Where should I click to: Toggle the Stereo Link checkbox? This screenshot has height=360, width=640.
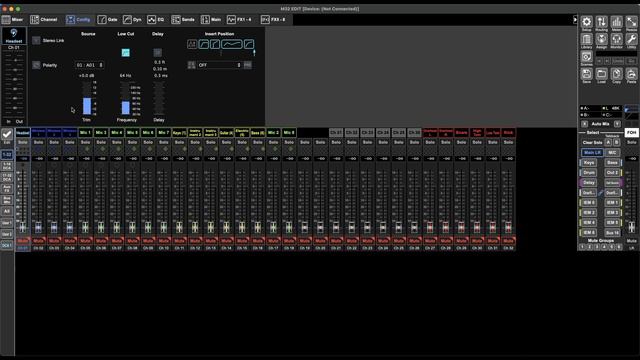pos(36,40)
